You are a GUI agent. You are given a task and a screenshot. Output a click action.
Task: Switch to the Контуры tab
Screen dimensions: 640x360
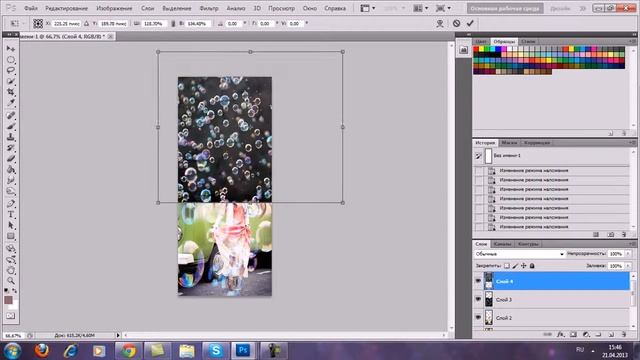click(x=528, y=244)
